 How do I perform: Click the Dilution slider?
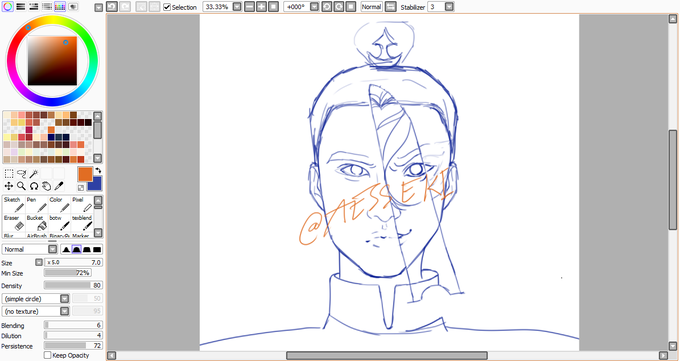pos(73,335)
